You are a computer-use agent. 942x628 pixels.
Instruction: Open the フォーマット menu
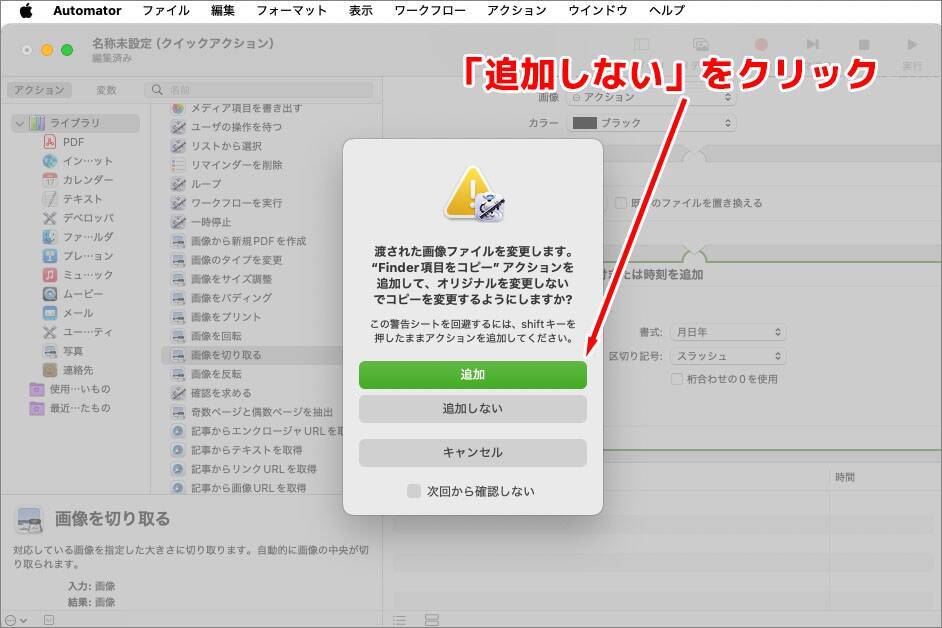point(291,10)
